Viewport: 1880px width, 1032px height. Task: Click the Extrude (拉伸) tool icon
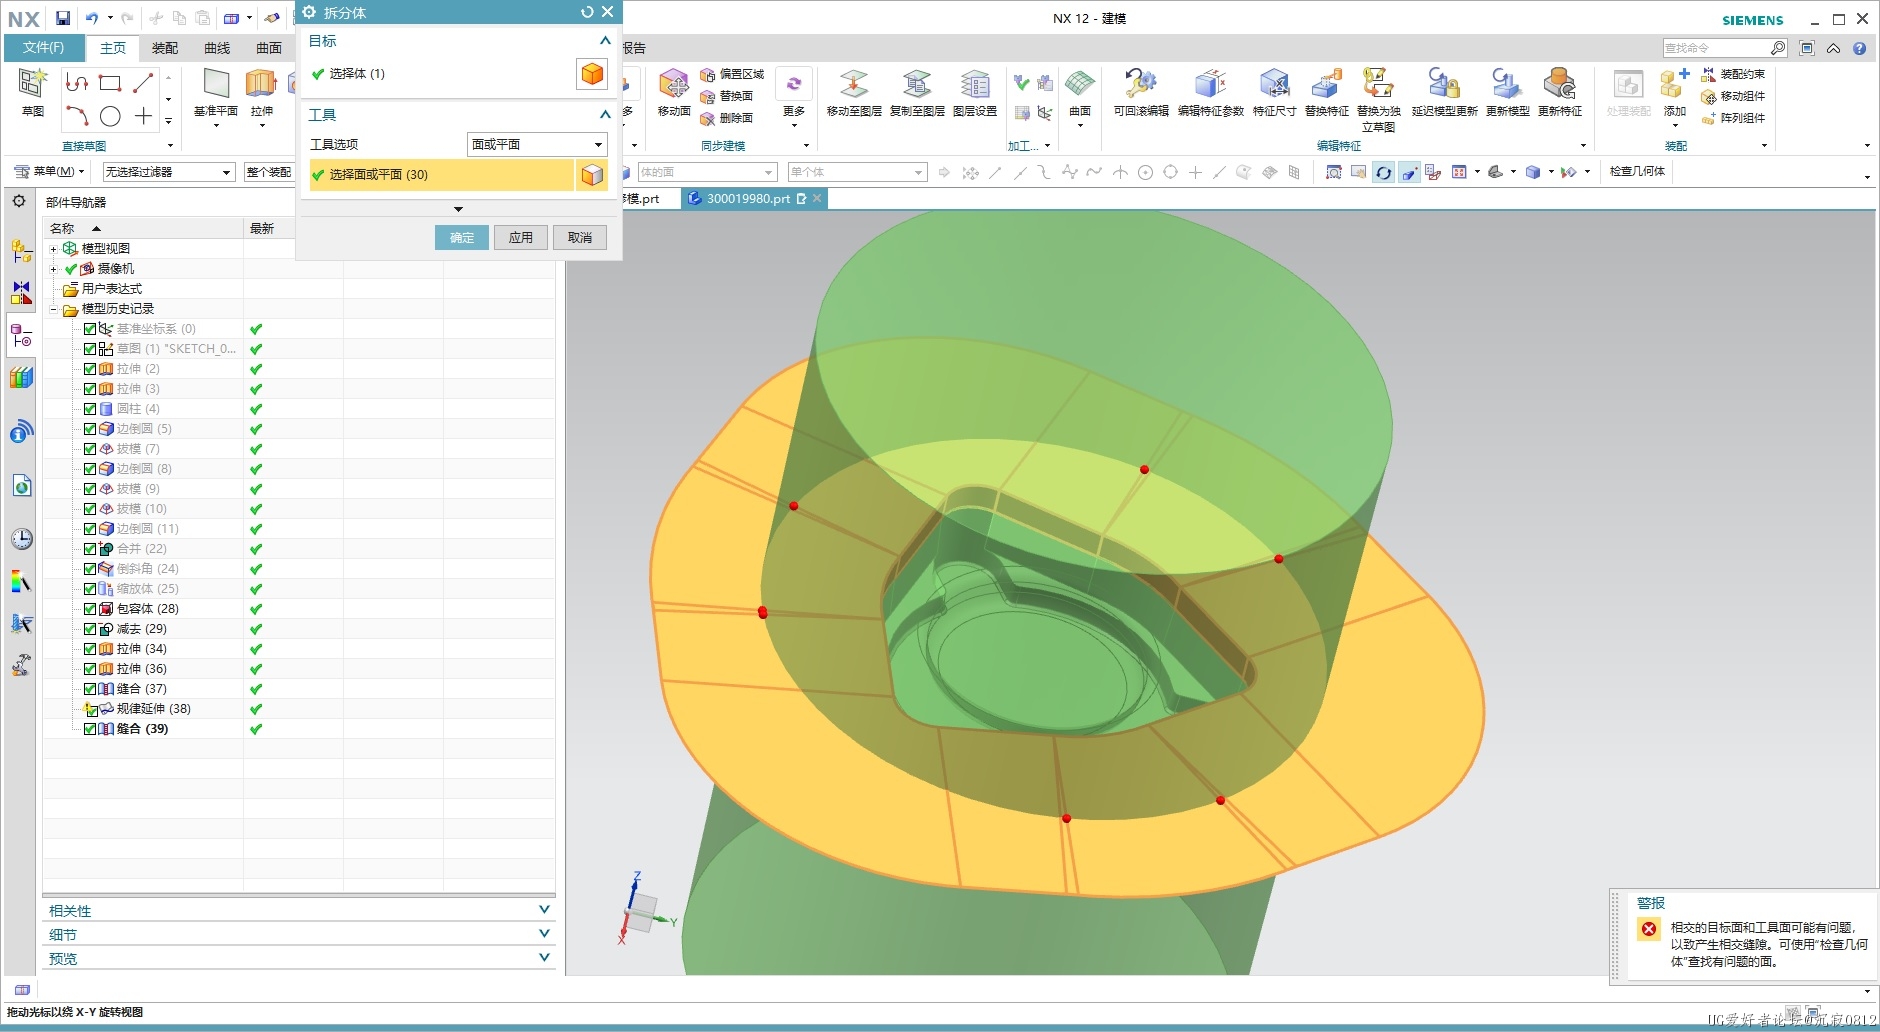coord(261,85)
